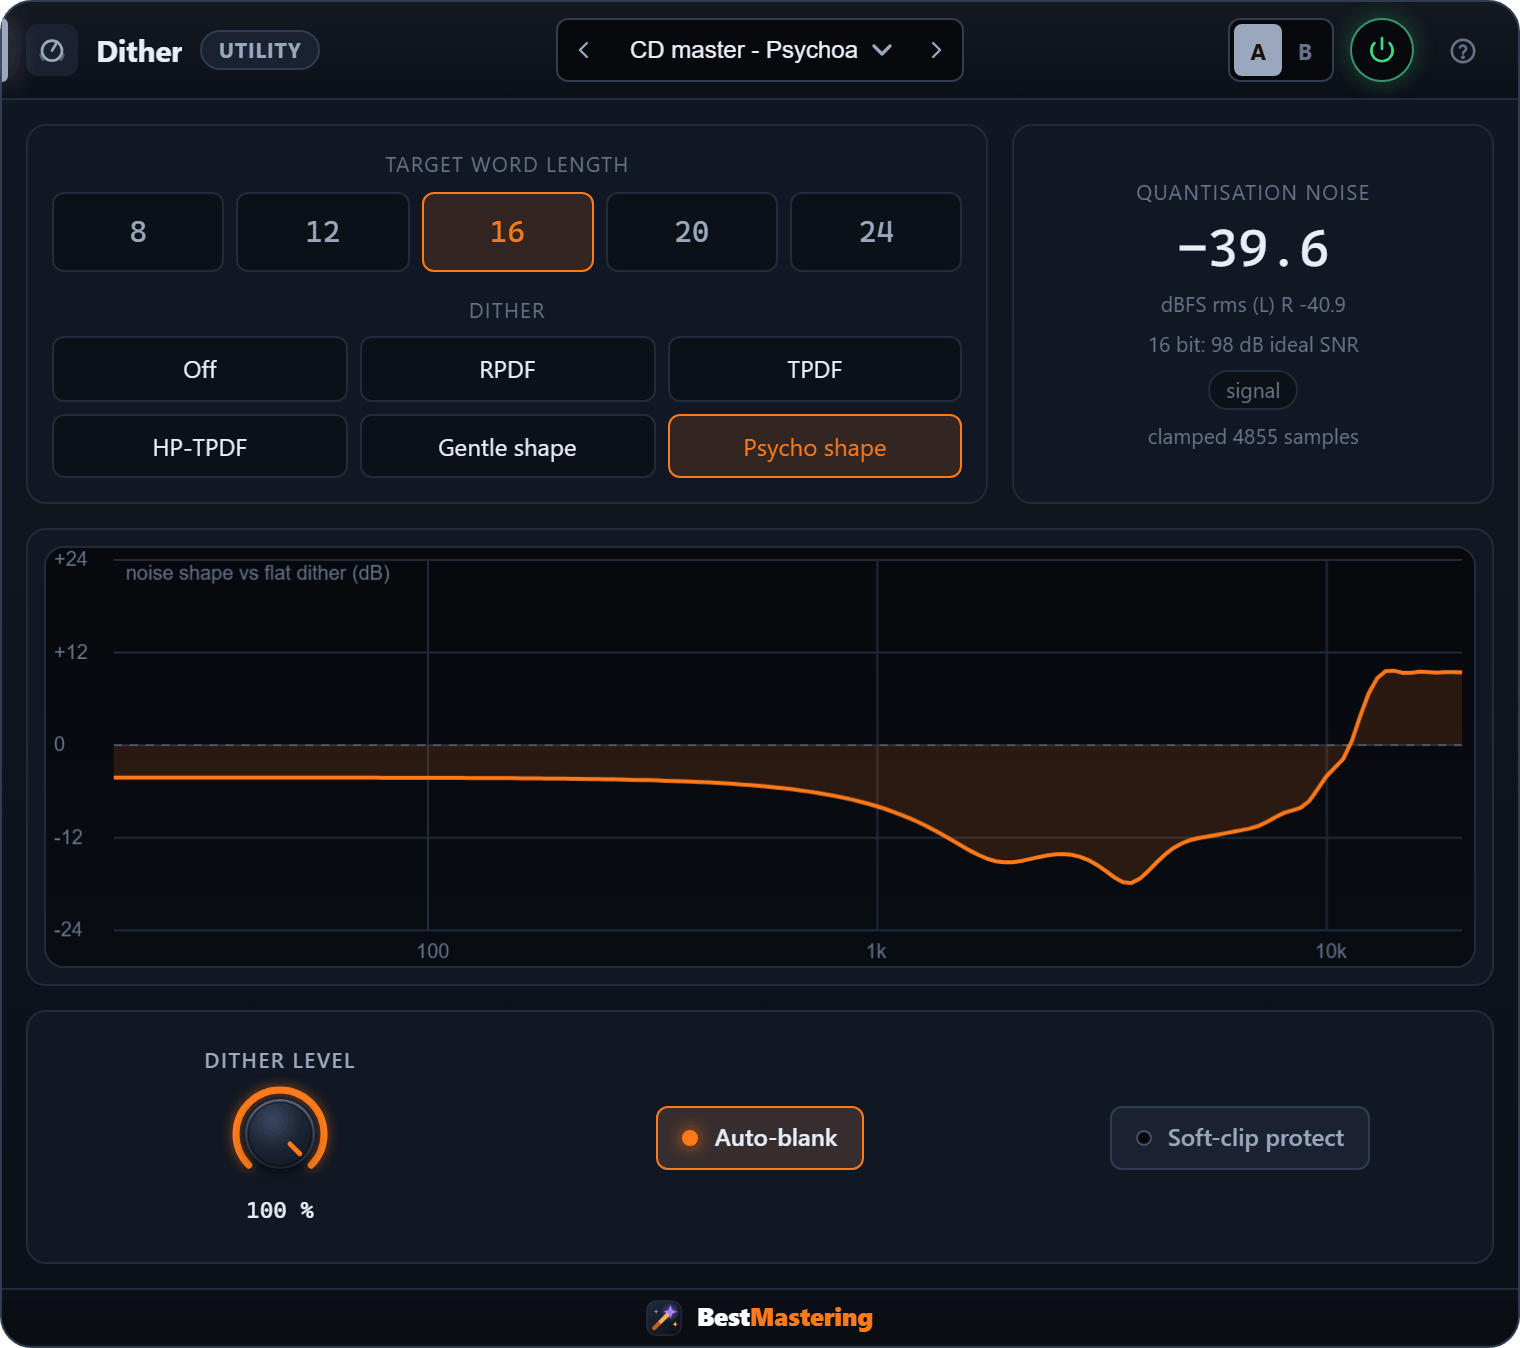
Task: Go to the previous preset arrow
Action: [584, 50]
